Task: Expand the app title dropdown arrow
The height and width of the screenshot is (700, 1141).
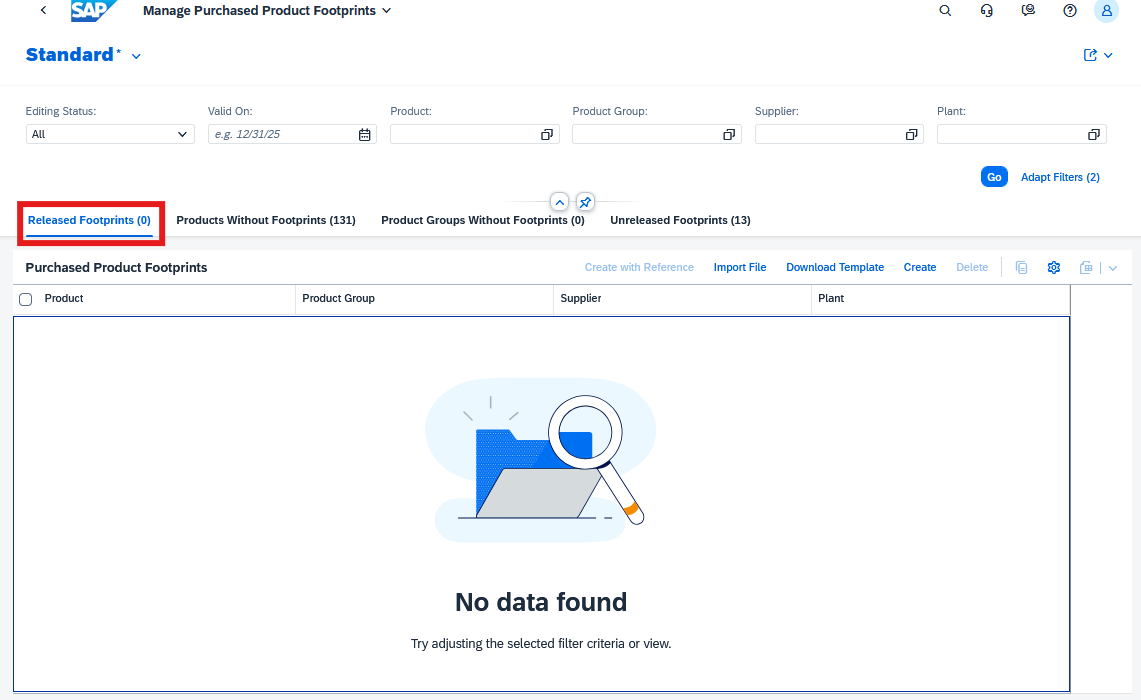Action: click(386, 10)
